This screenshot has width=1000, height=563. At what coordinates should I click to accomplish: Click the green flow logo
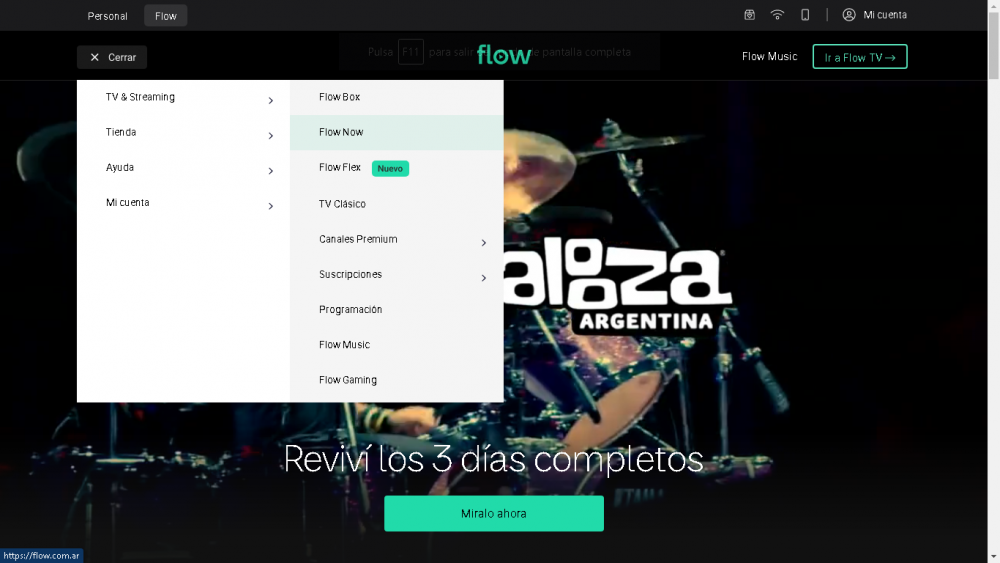[x=504, y=55]
